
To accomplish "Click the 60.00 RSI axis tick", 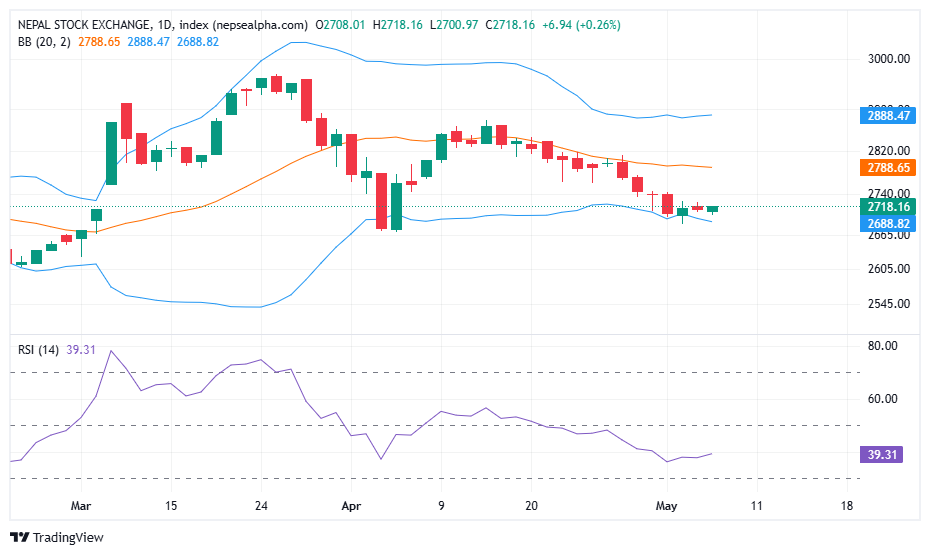I will 883,398.
